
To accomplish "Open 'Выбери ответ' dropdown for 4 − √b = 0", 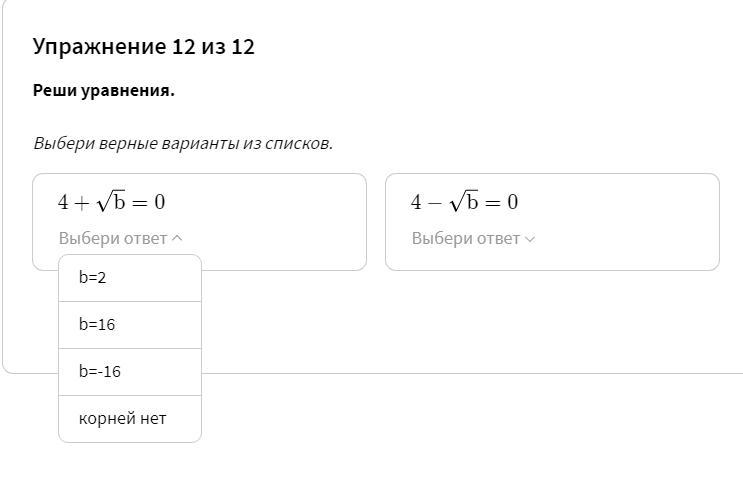I will coord(473,238).
